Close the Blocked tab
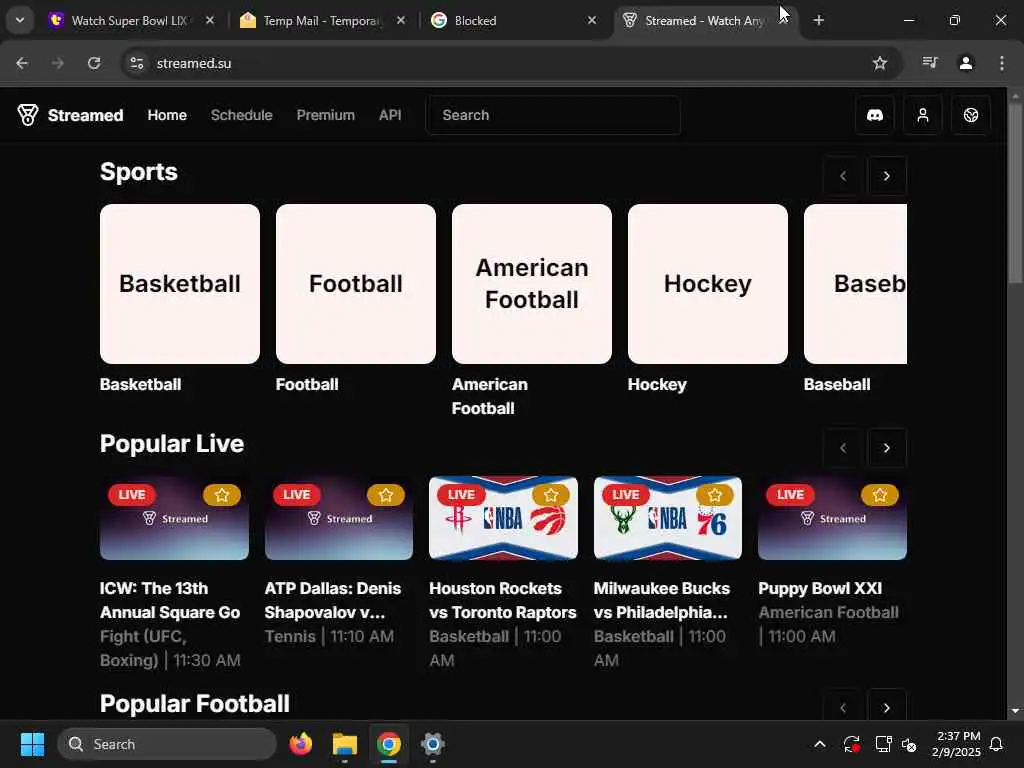This screenshot has height=768, width=1024. click(592, 20)
